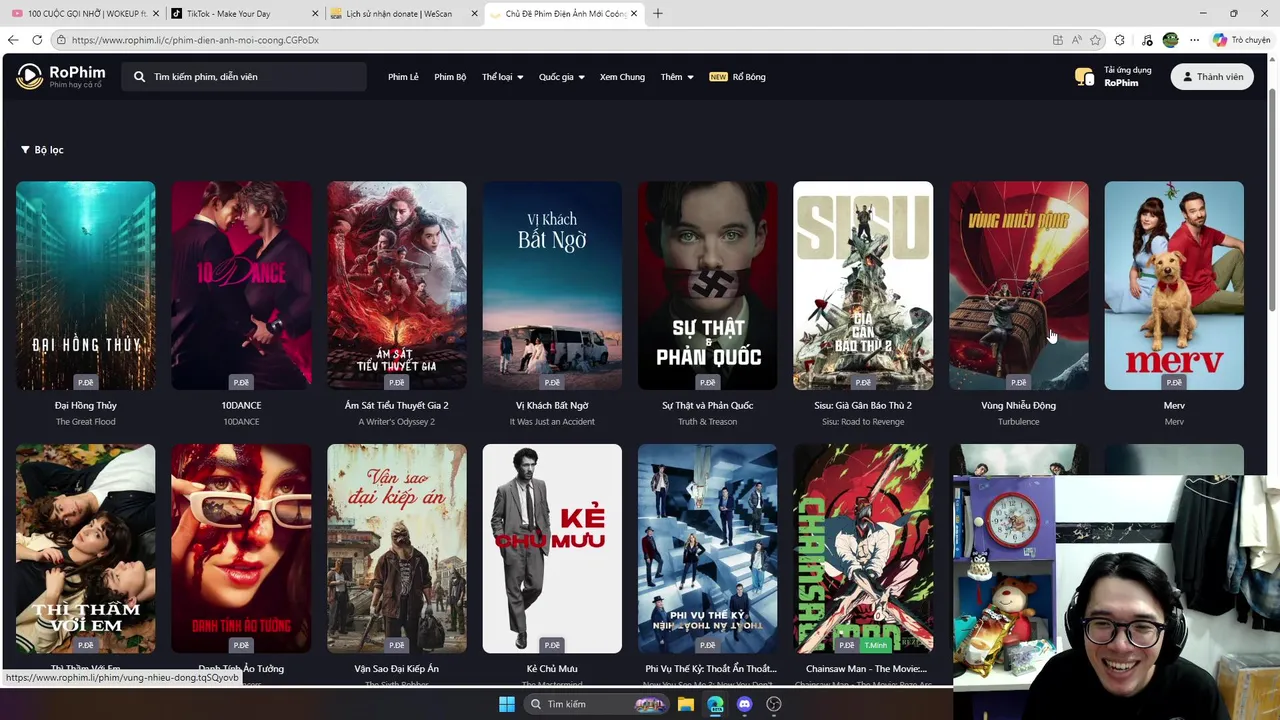Click the T.Minh badge on Chainsaw Man

874,645
